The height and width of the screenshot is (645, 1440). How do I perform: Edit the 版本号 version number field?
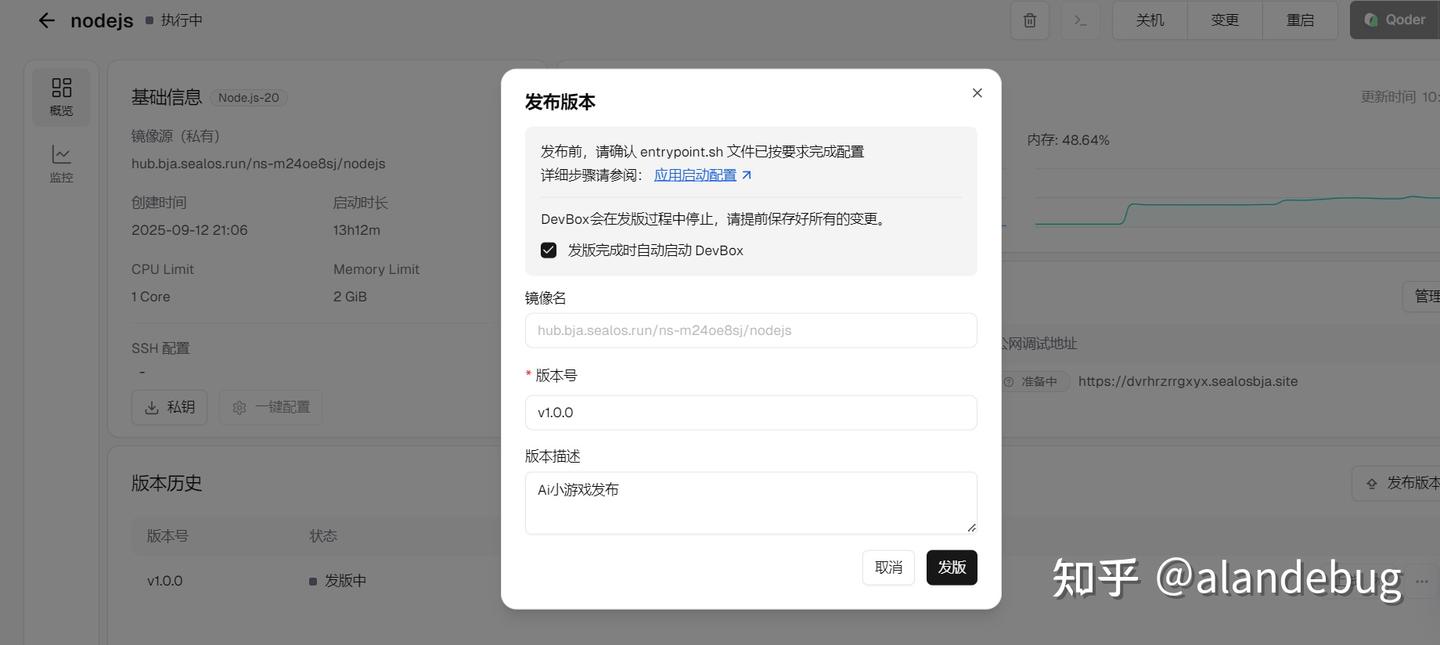[751, 412]
